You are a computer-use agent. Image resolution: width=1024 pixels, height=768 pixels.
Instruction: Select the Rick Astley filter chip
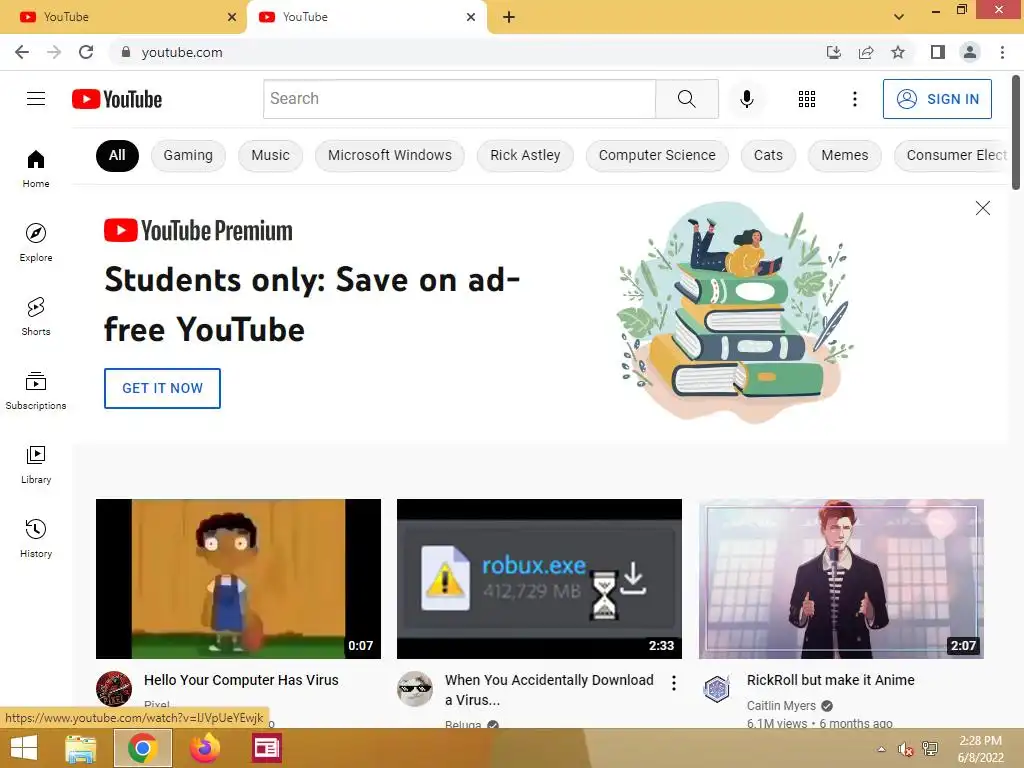coord(525,155)
